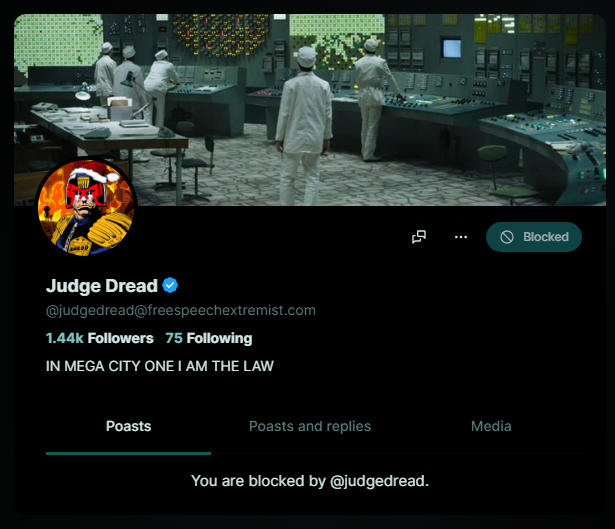Click the @judgedread mention in blocked notice

pos(379,481)
